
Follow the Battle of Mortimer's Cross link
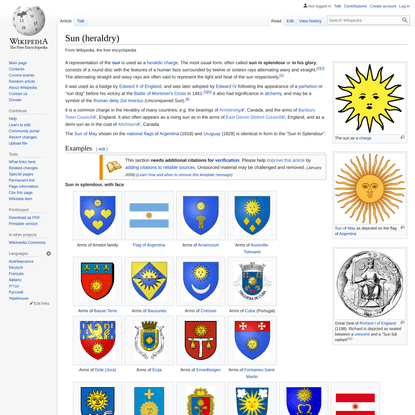[160, 93]
